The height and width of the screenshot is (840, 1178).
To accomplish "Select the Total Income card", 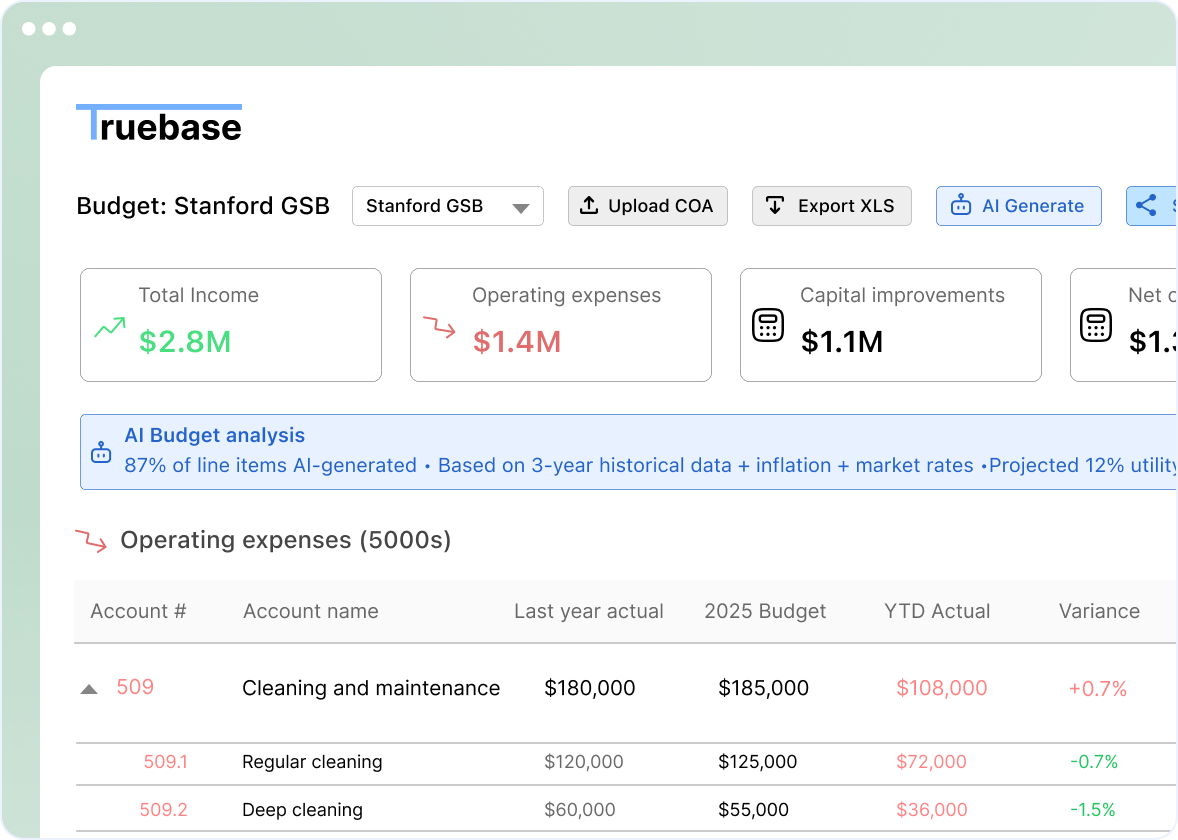I will (x=231, y=325).
